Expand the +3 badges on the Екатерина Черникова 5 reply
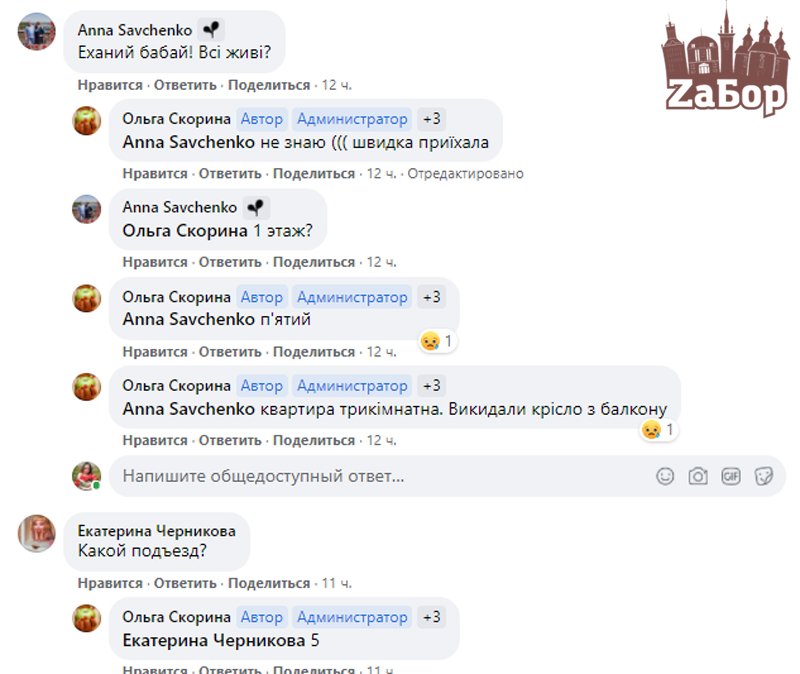The image size is (800, 674). 432,617
